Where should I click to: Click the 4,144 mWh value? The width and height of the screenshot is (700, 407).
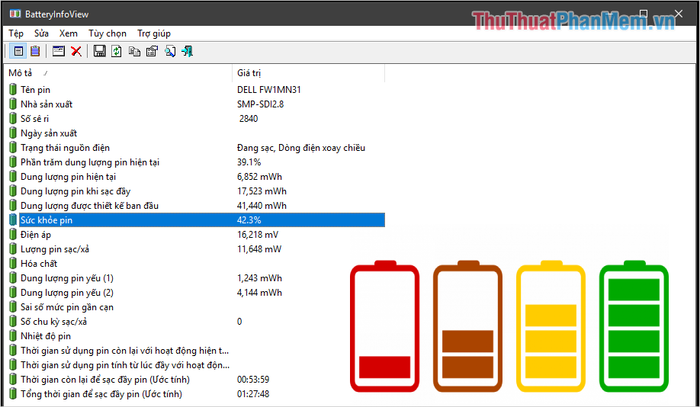(x=259, y=292)
